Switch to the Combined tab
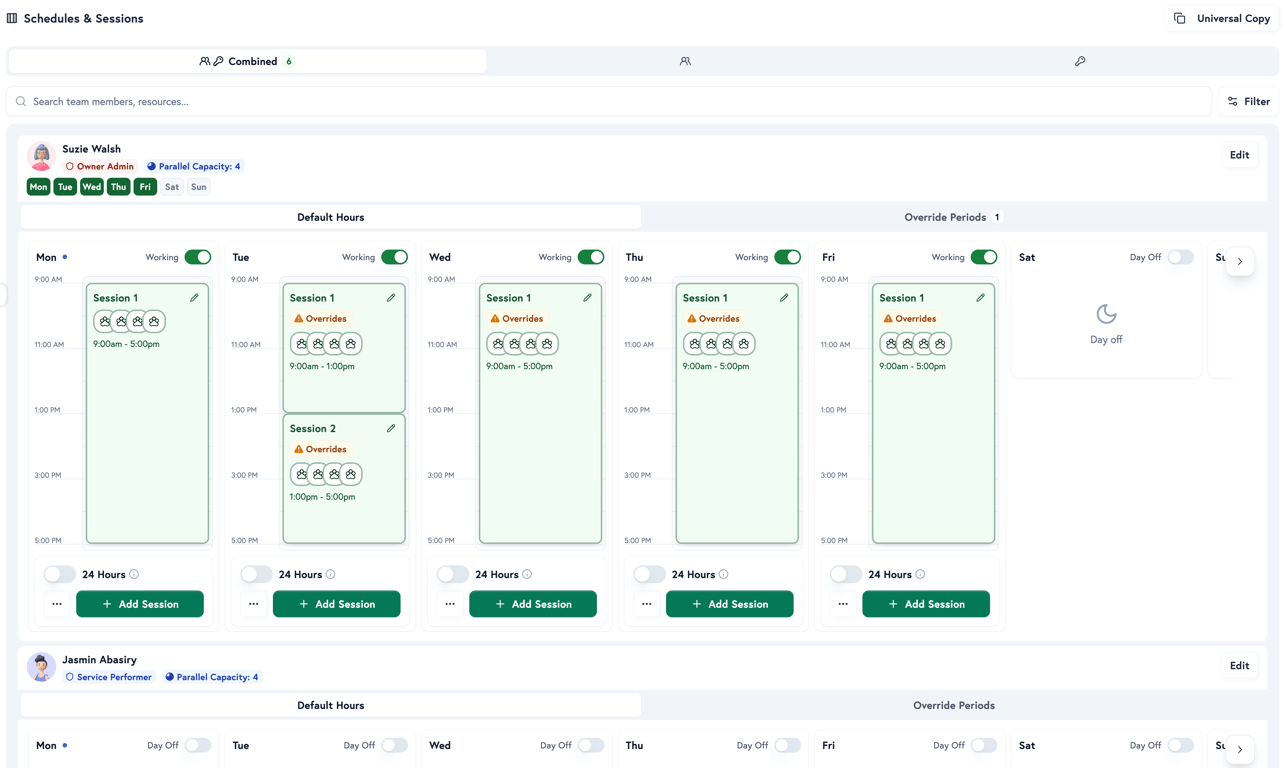 pos(247,61)
